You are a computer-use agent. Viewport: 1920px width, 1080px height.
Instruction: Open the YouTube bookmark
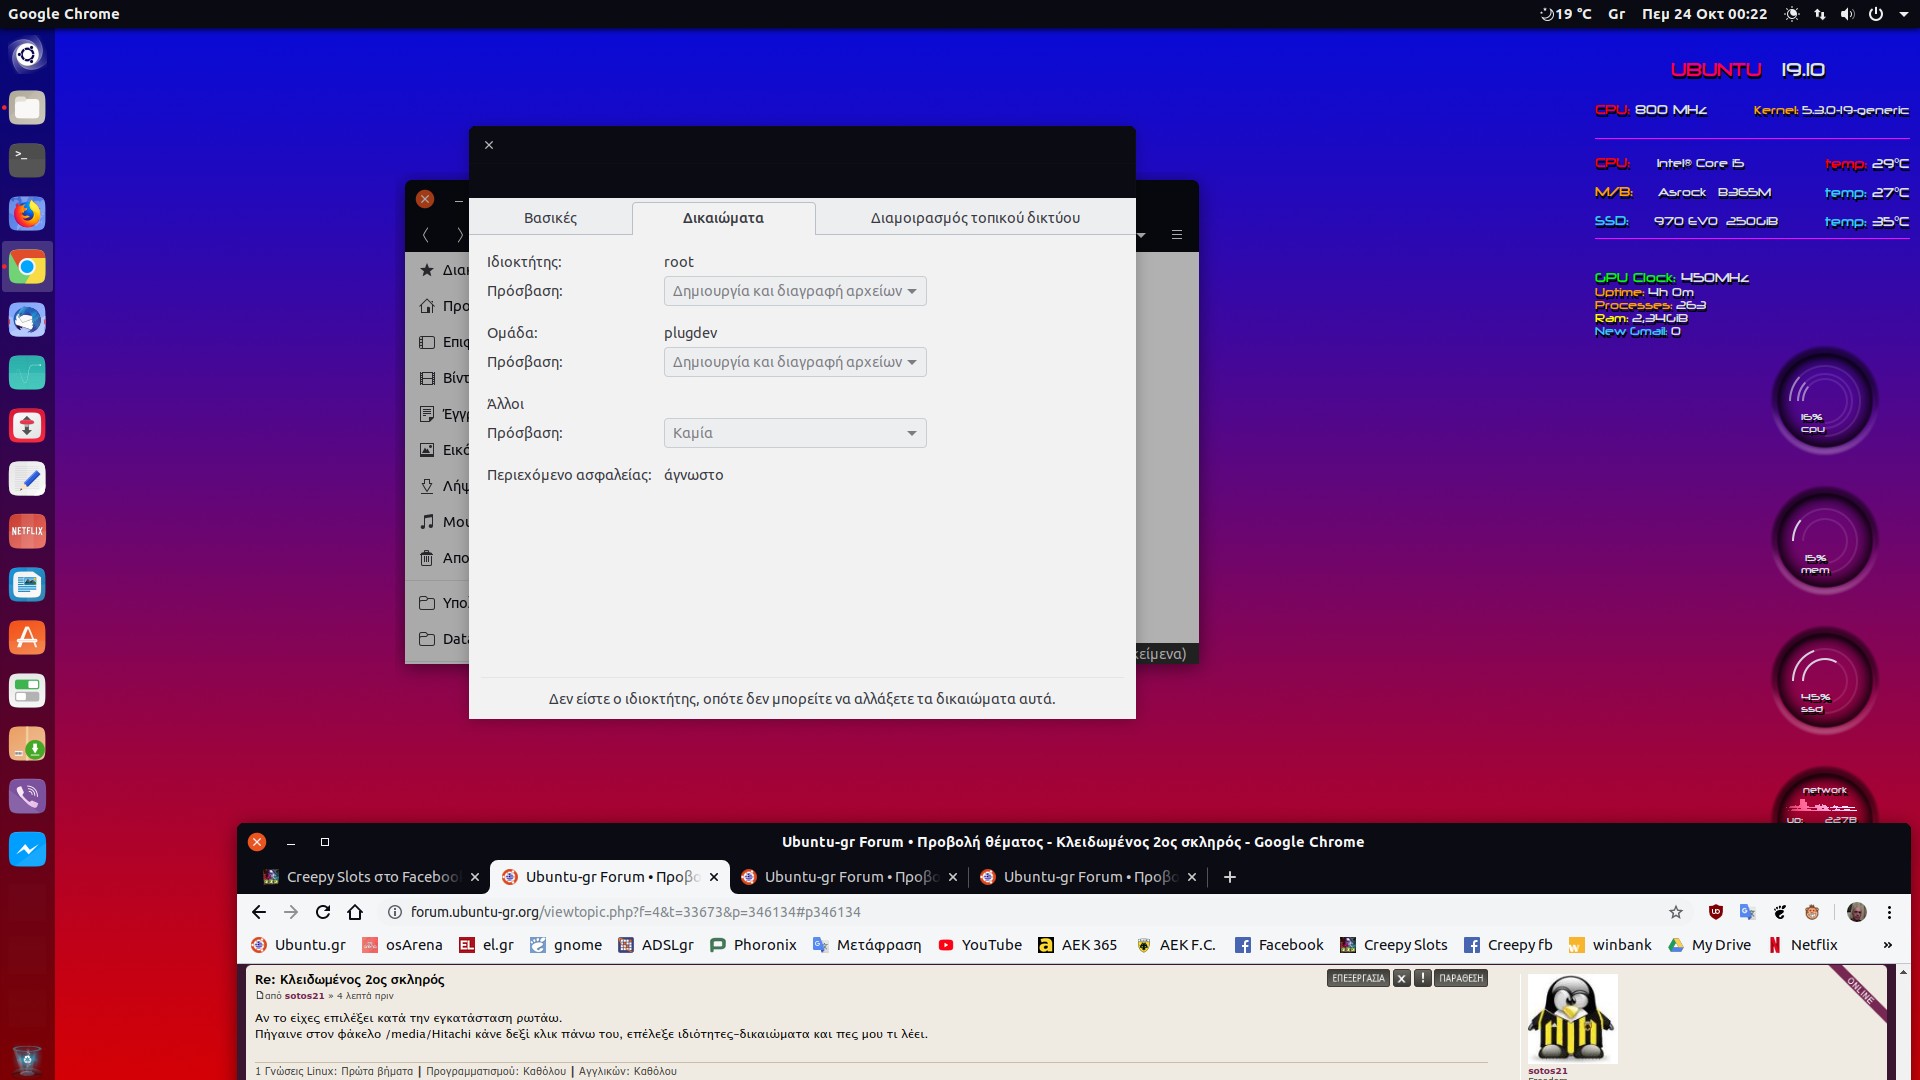tap(980, 945)
